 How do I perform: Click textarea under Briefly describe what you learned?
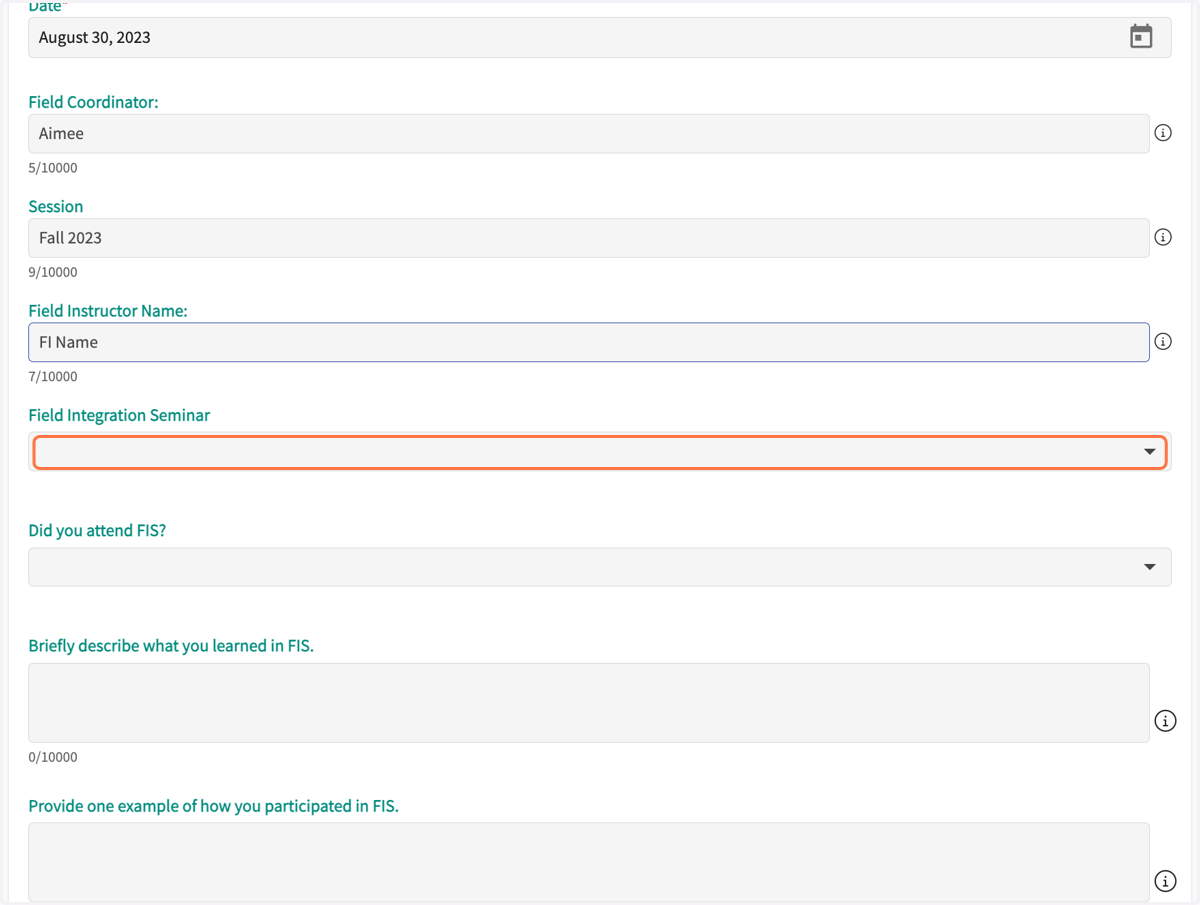(589, 702)
